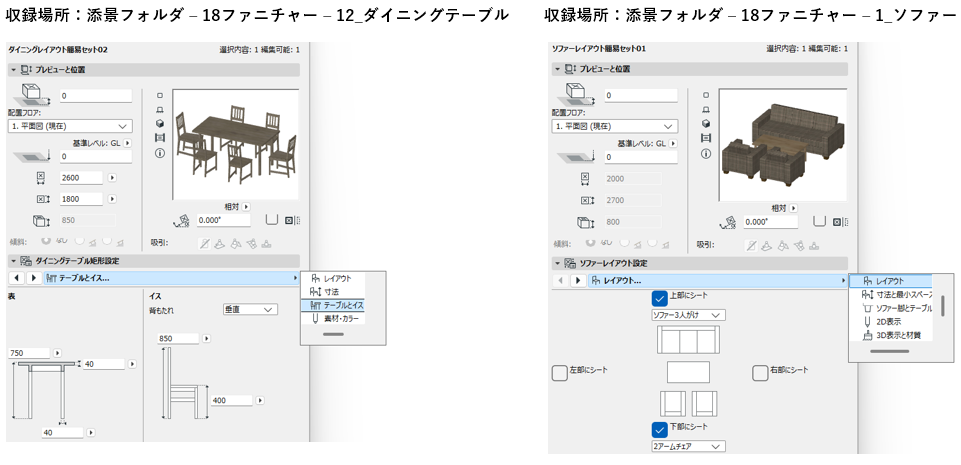Click the elevation view icon beside the sofa preview
This screenshot has width=961, height=465.
coord(706,110)
